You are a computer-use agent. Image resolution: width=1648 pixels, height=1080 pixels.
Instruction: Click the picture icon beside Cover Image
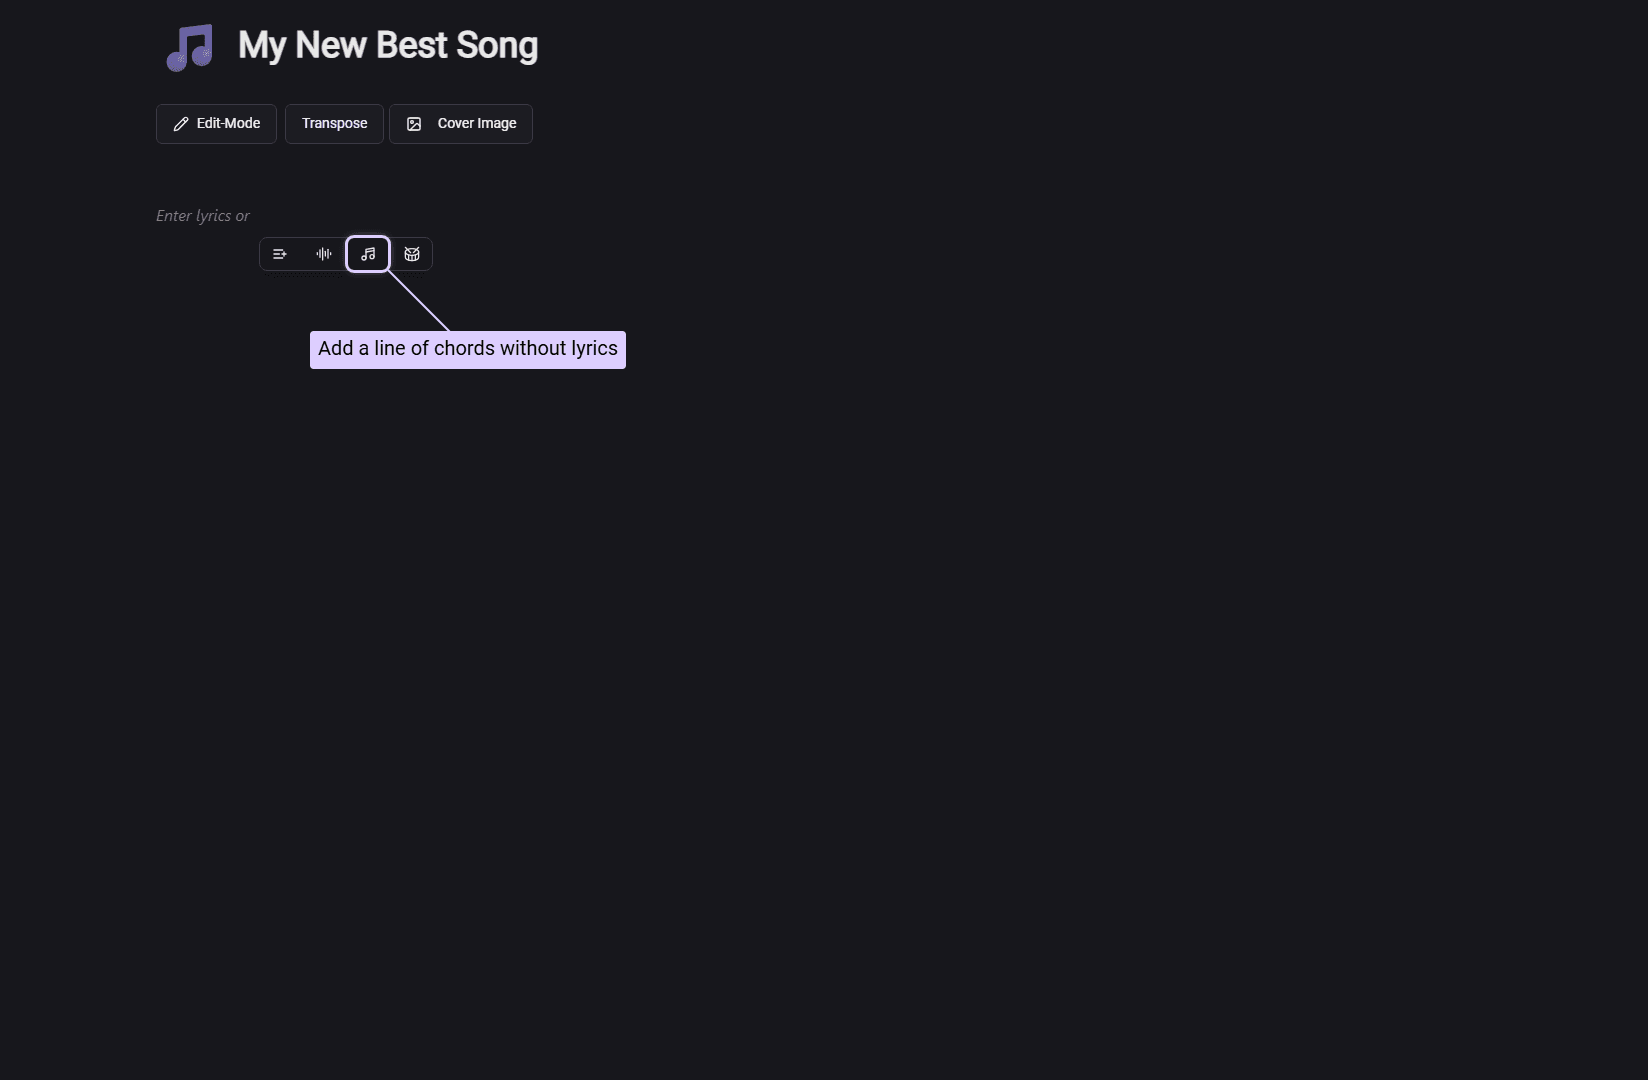(414, 124)
